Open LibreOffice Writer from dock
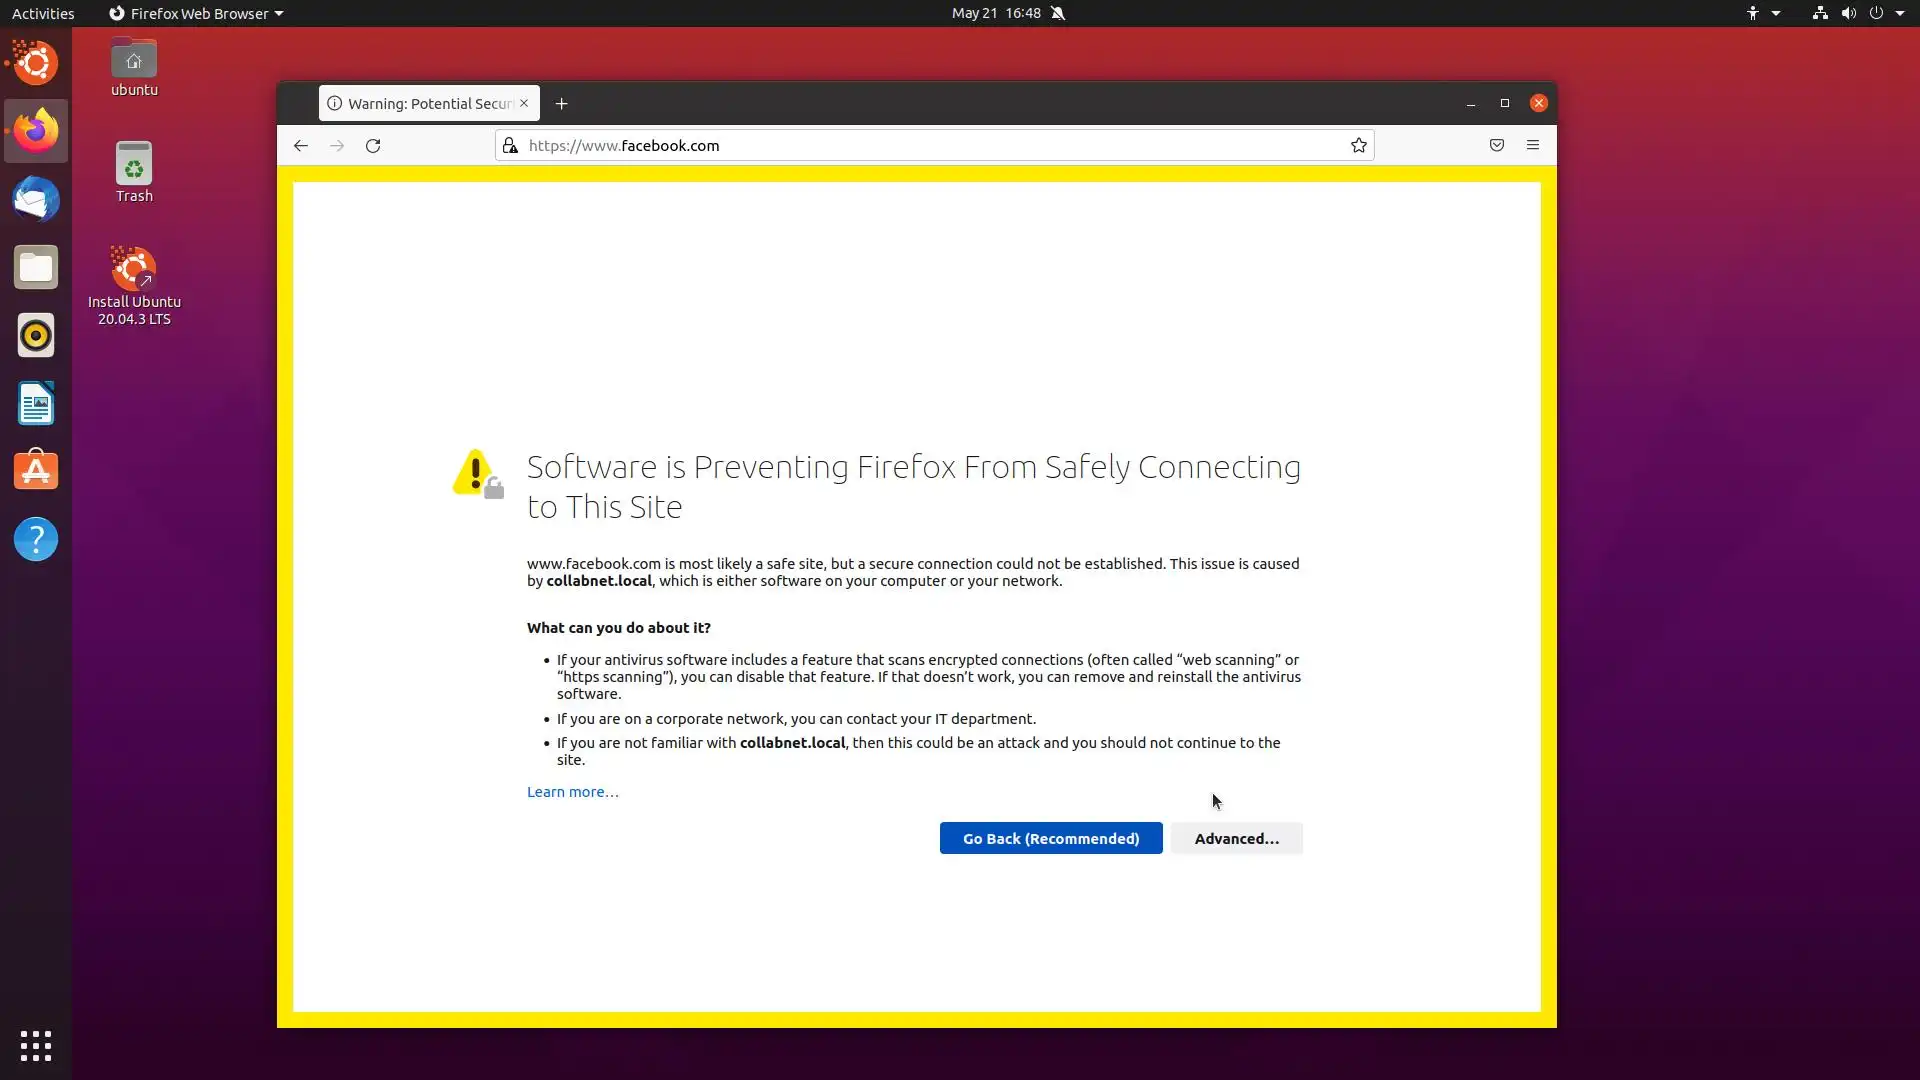The image size is (1920, 1080). [x=36, y=403]
